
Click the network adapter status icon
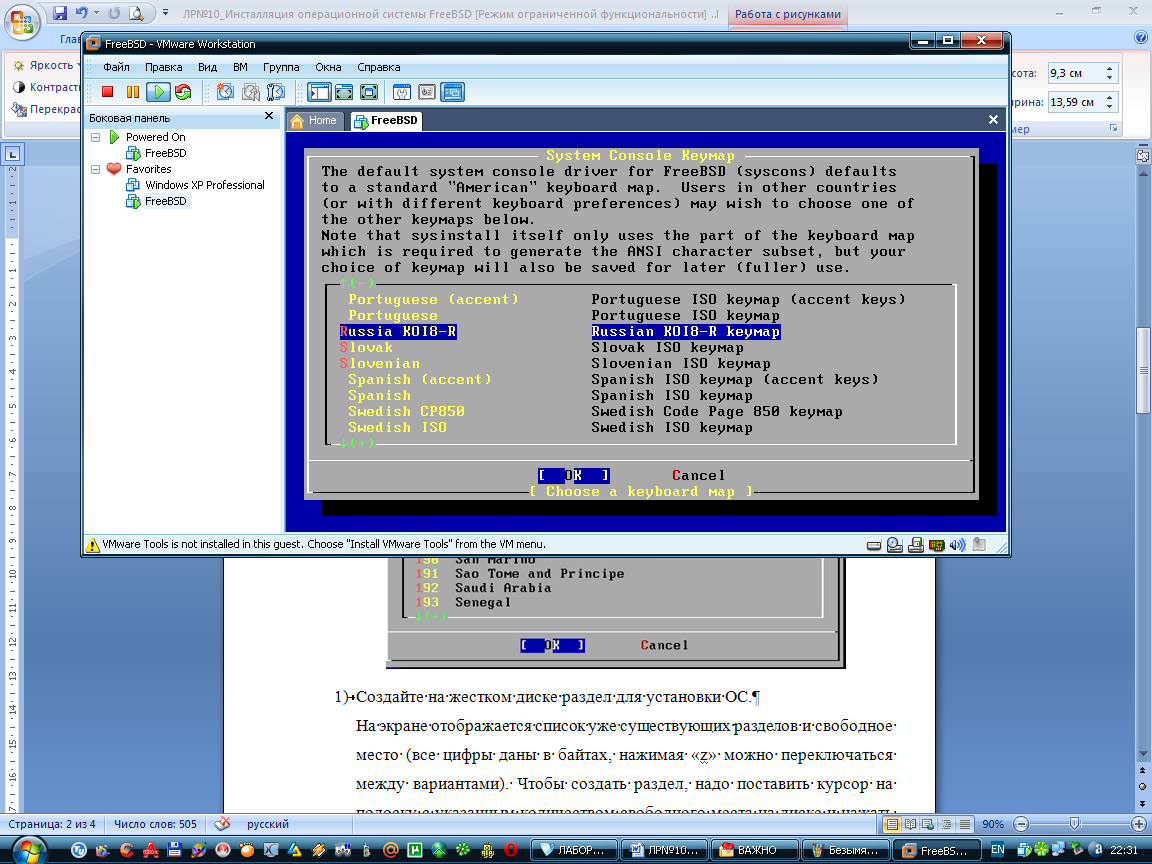coord(936,545)
